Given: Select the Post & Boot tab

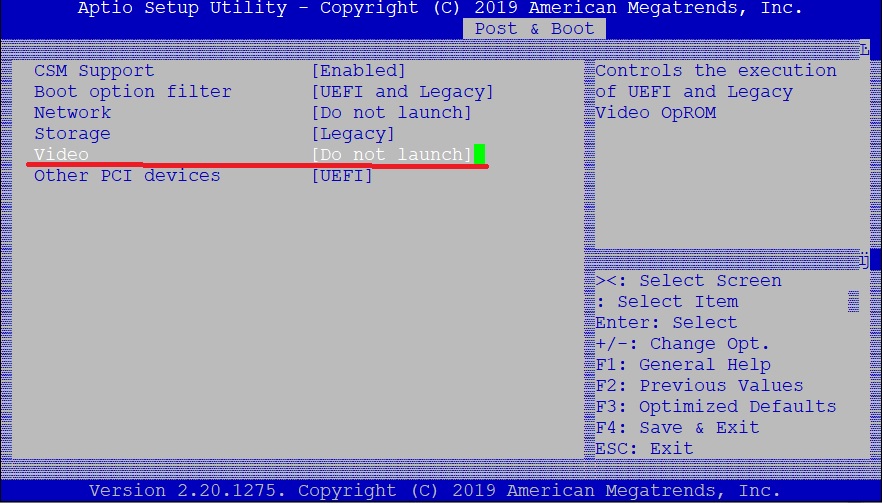Looking at the screenshot, I should click(x=534, y=29).
